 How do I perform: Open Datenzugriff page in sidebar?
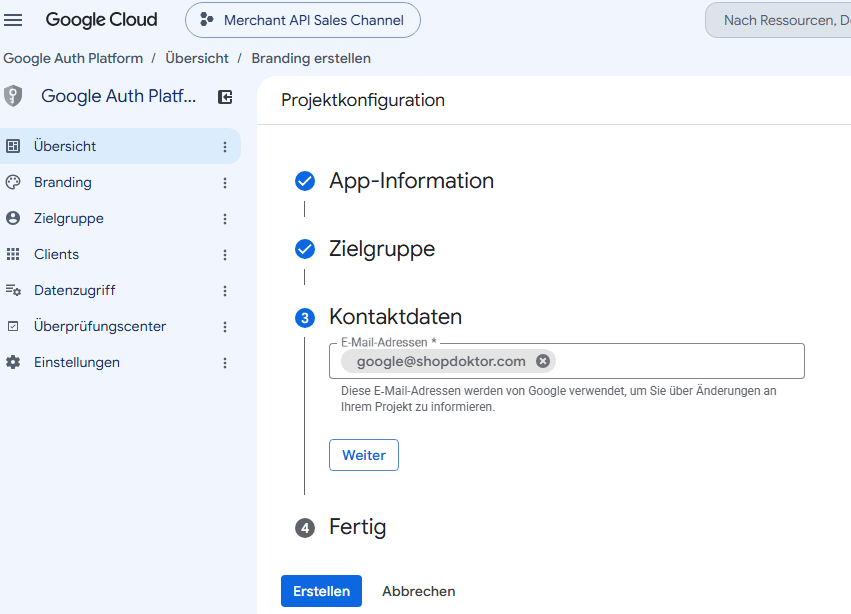(x=120, y=290)
